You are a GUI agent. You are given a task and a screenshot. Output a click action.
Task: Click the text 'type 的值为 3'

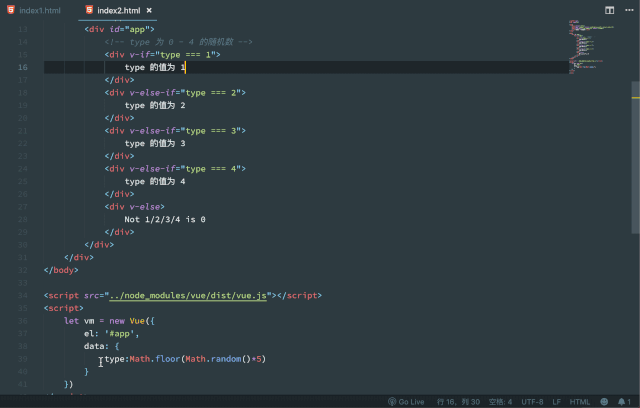[x=155, y=143]
